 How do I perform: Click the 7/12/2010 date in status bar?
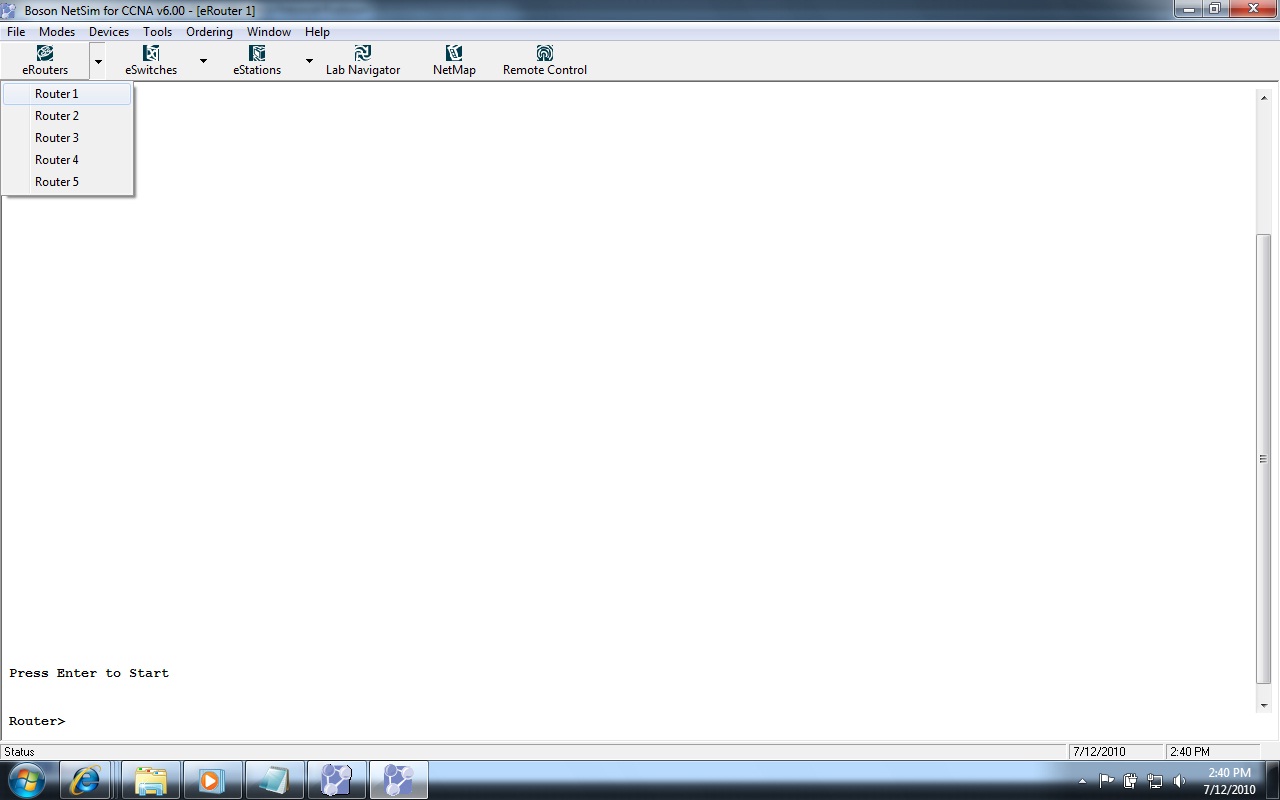click(x=1099, y=752)
